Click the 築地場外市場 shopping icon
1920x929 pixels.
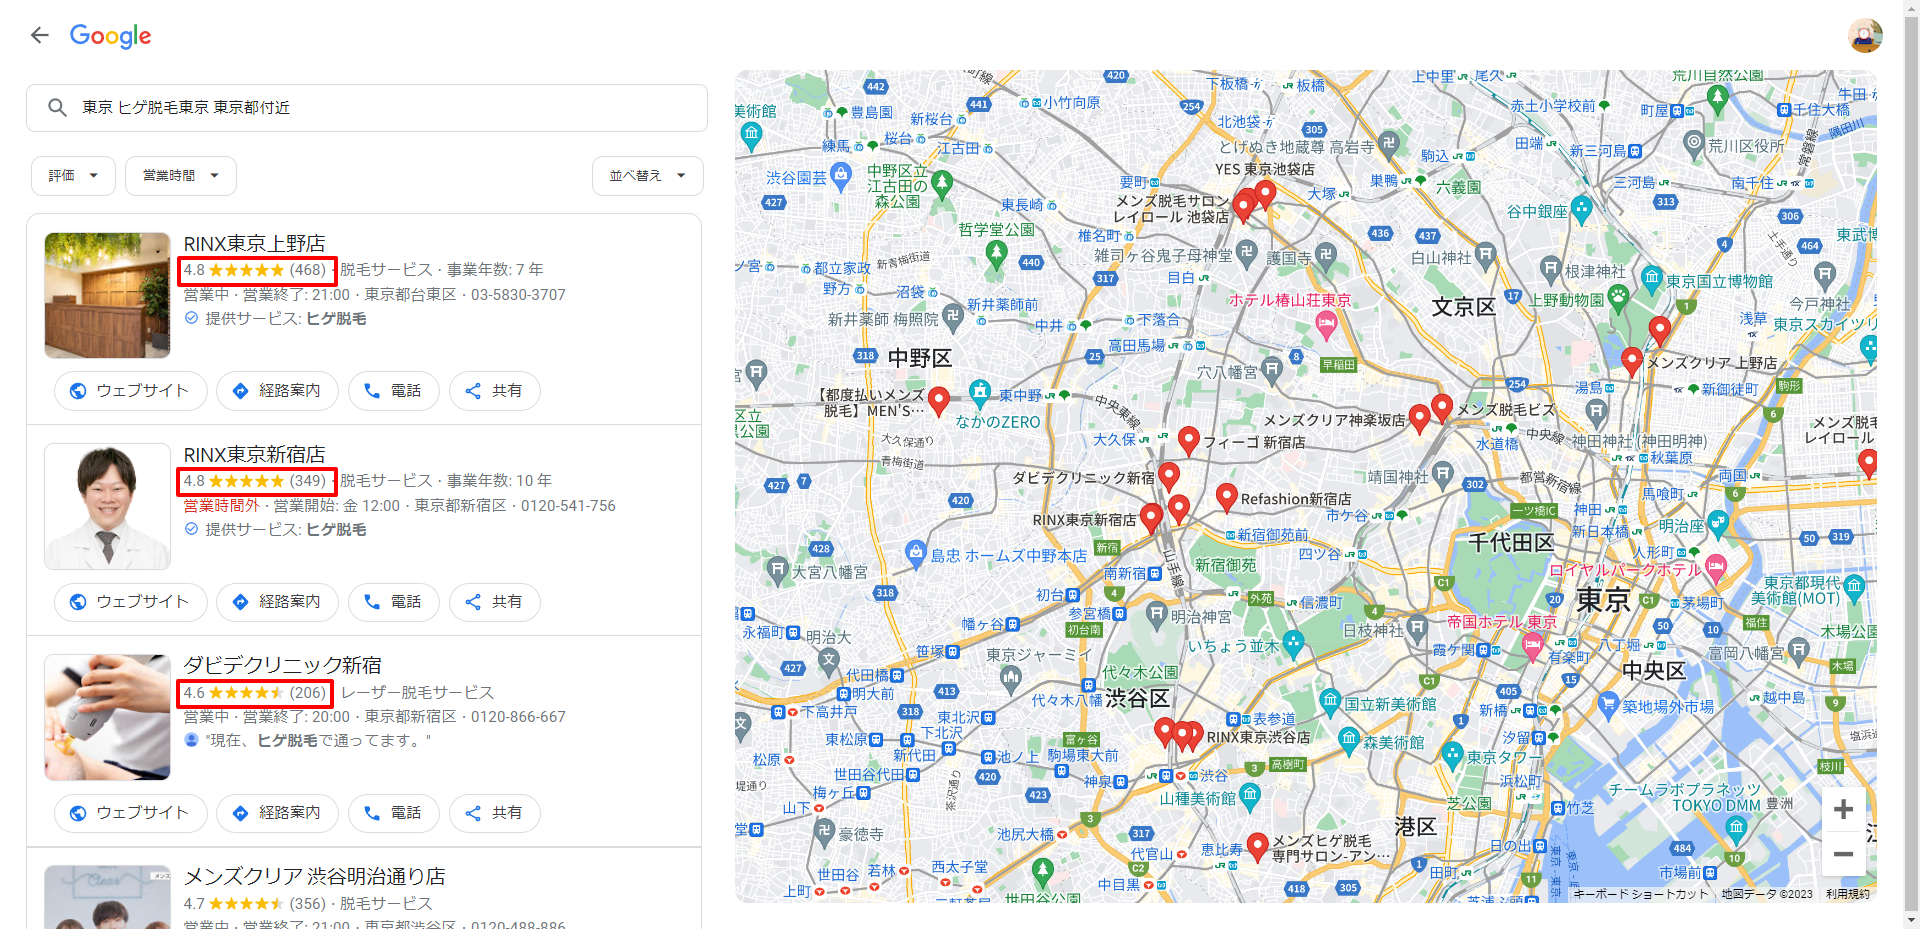click(1608, 703)
